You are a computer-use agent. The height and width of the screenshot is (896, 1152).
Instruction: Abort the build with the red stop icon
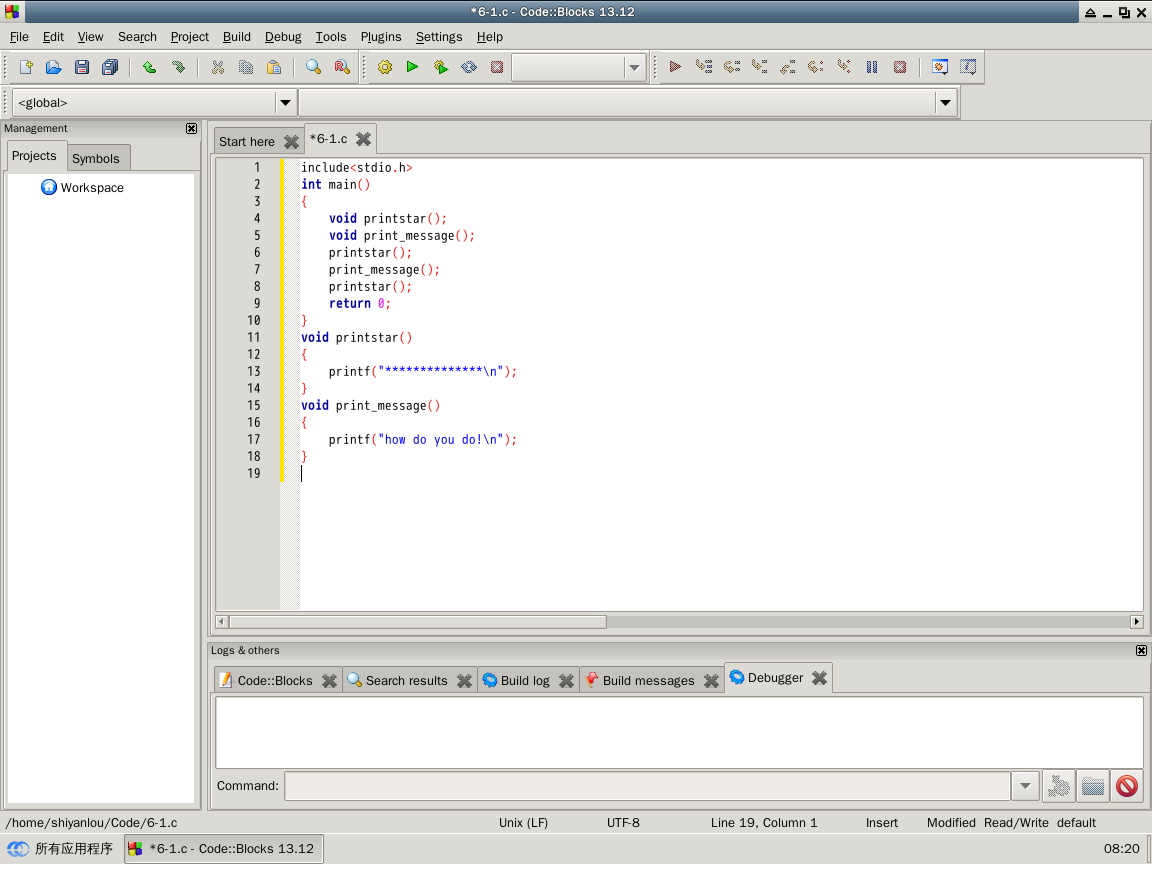pyautogui.click(x=497, y=67)
